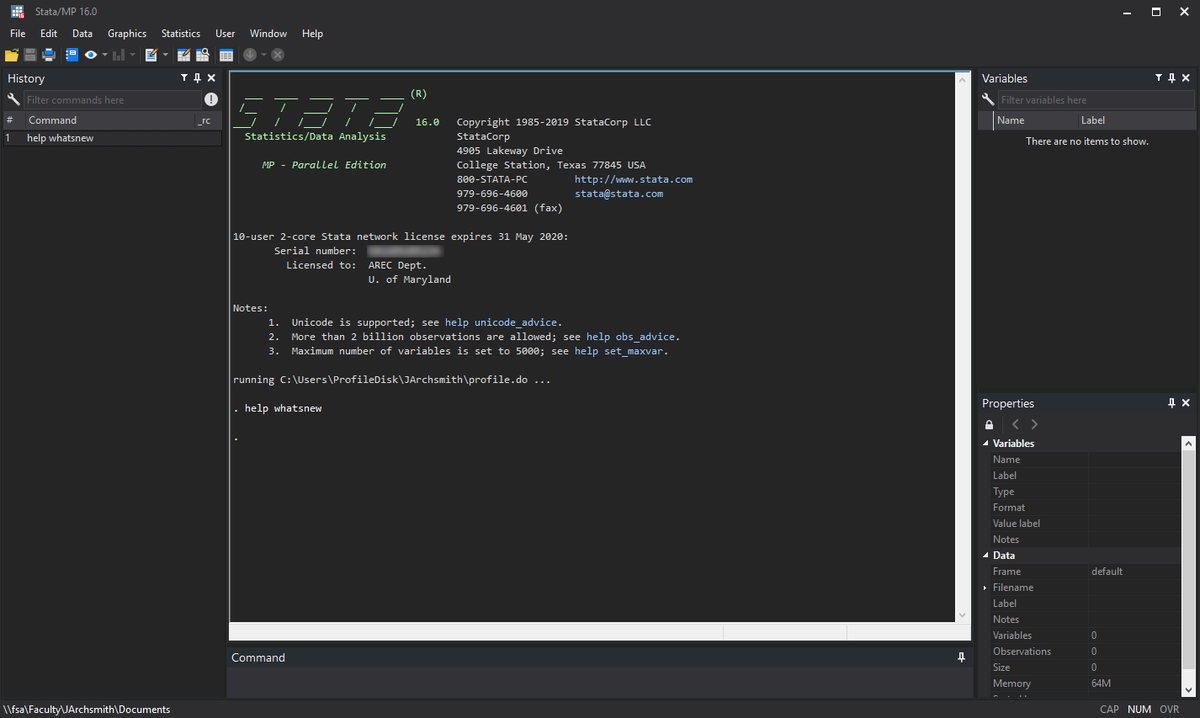
Task: Open the Help menu
Action: point(312,33)
